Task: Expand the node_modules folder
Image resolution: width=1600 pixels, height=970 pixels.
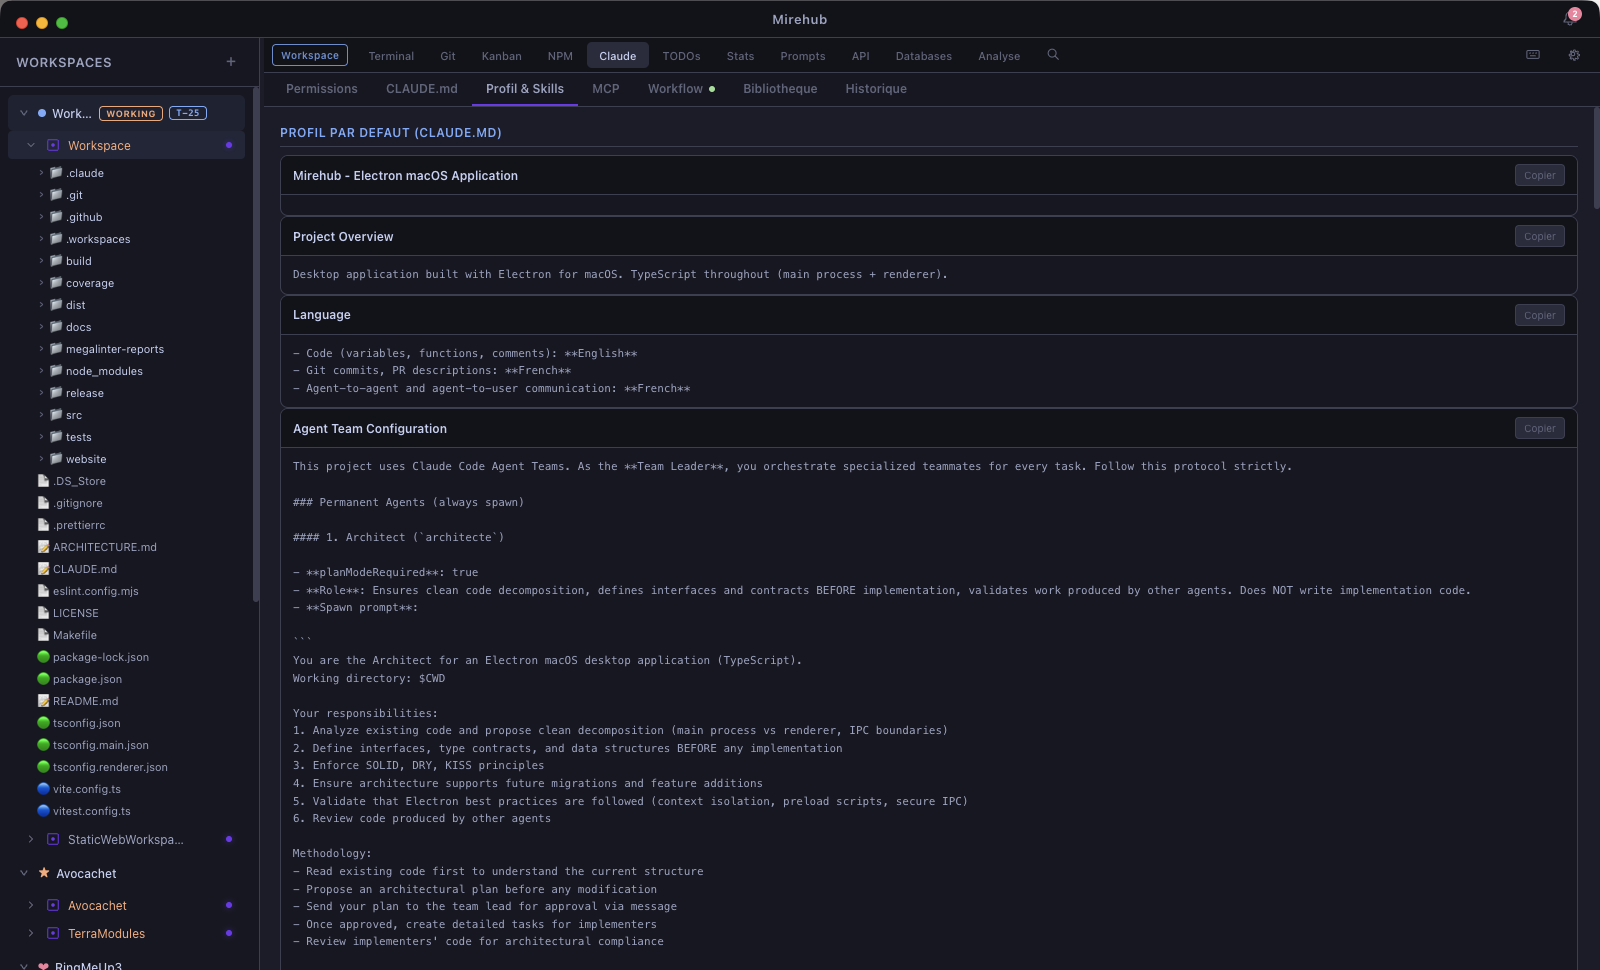Action: [x=41, y=370]
